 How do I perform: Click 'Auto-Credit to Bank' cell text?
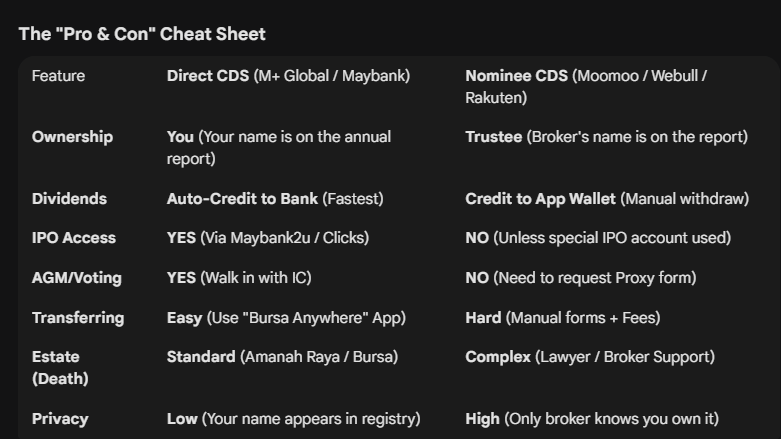pos(242,199)
